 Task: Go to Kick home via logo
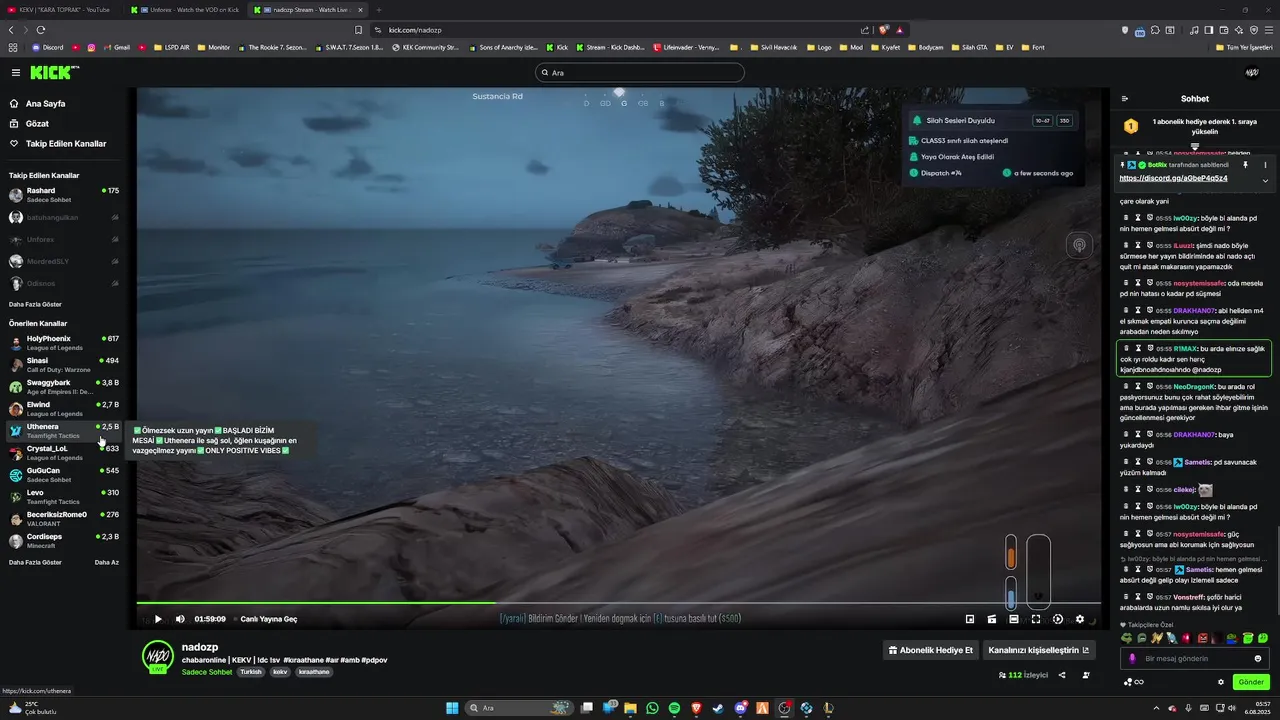pos(53,72)
